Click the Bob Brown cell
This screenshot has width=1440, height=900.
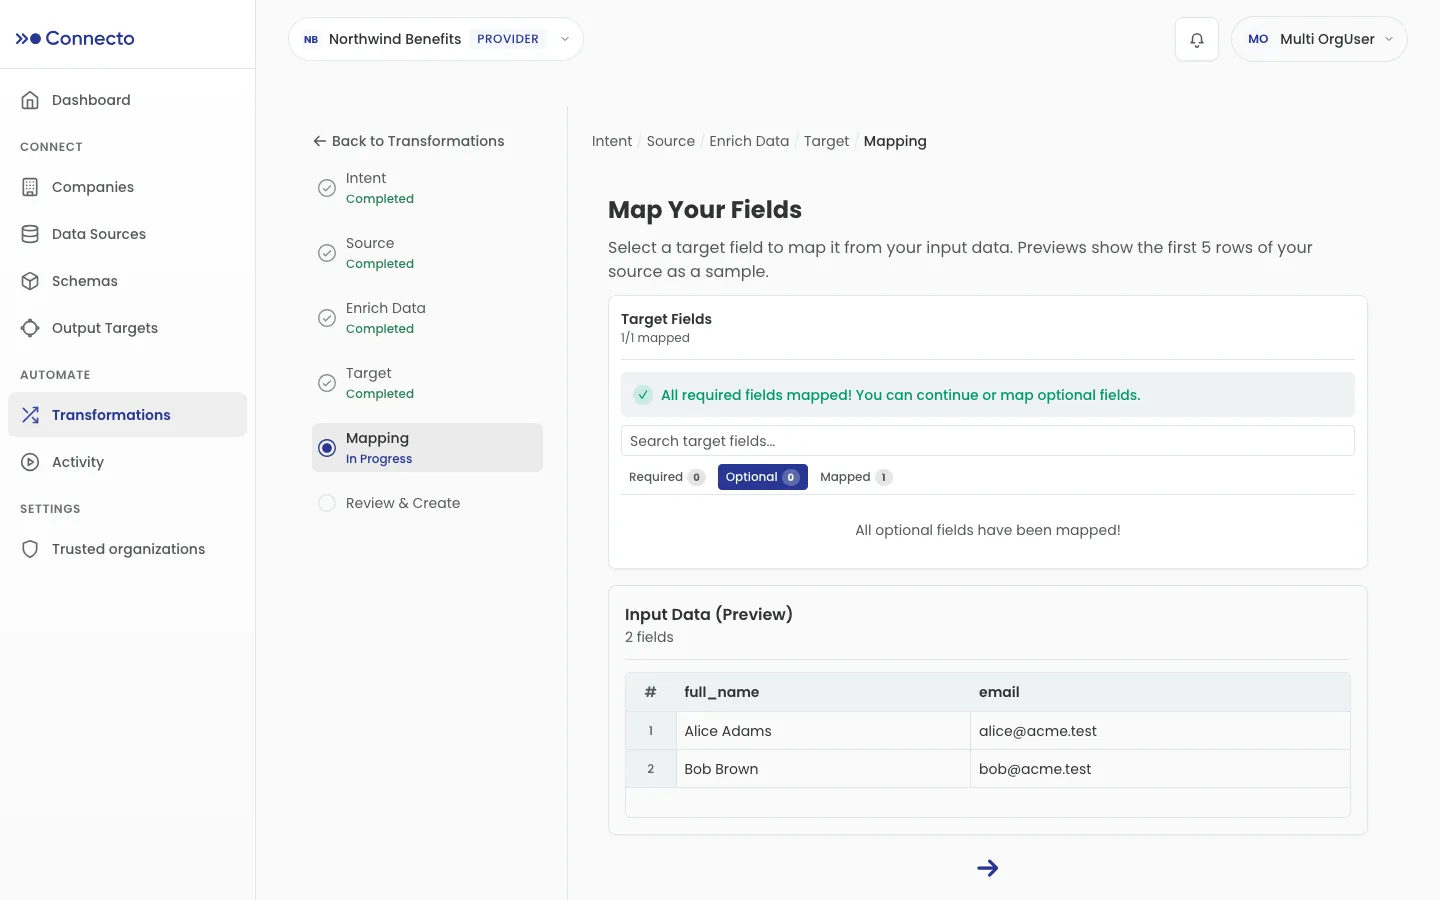(823, 769)
